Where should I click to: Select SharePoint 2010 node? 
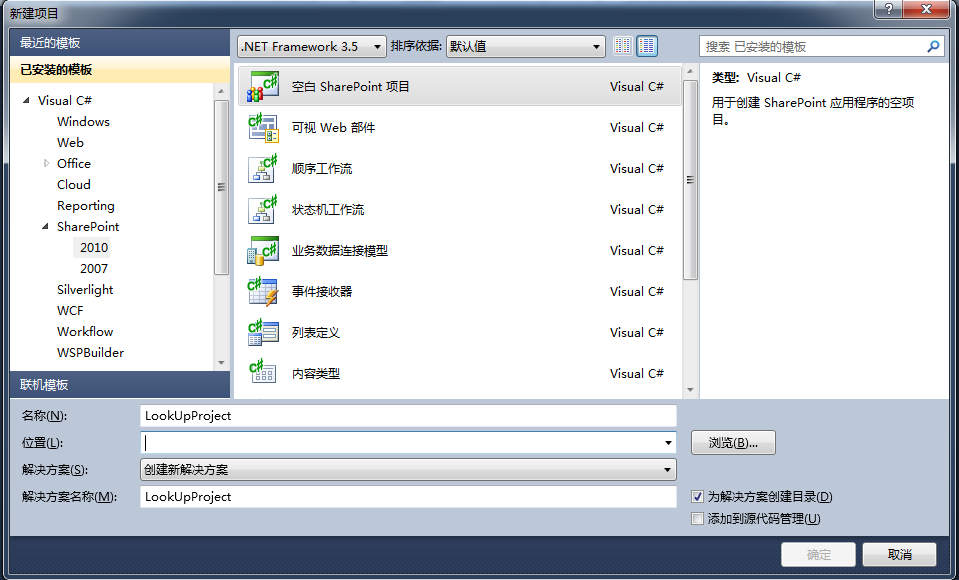(x=94, y=248)
